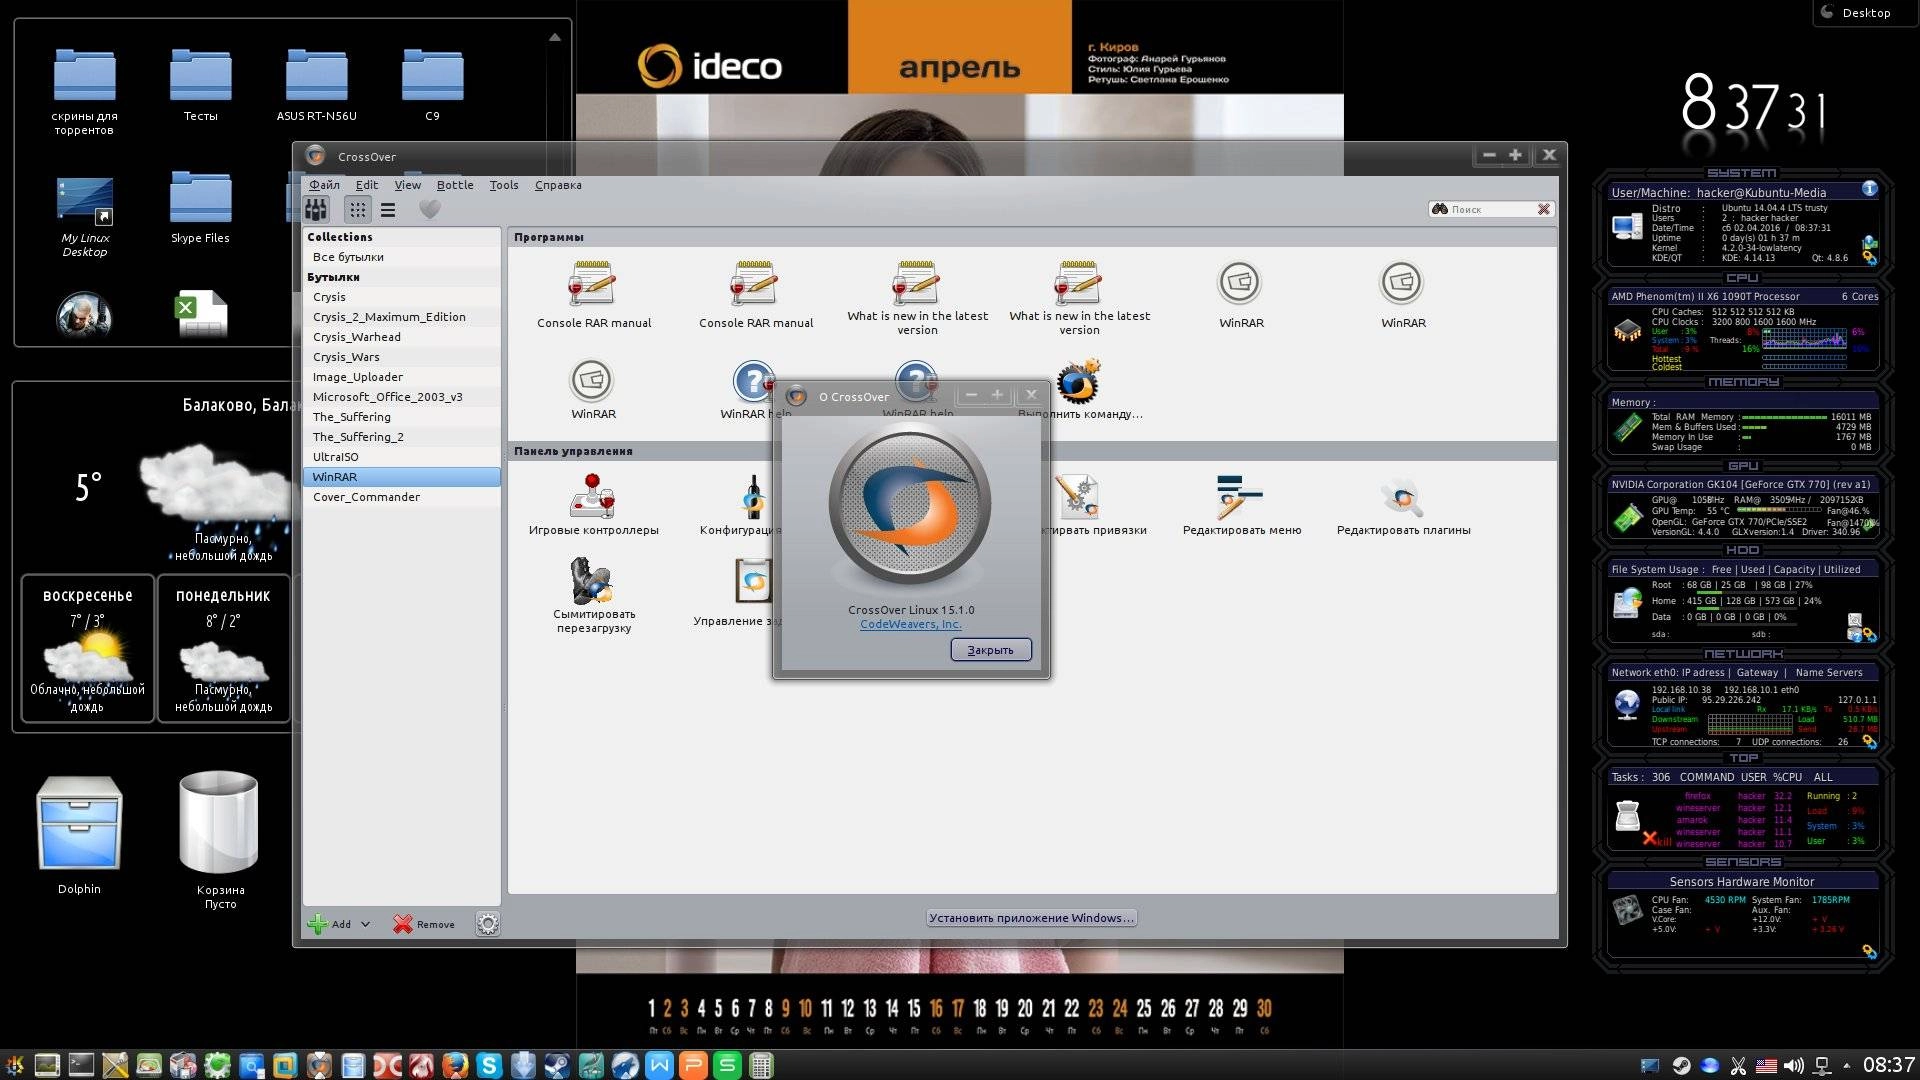Launch Firefox from the taskbar

click(455, 1065)
